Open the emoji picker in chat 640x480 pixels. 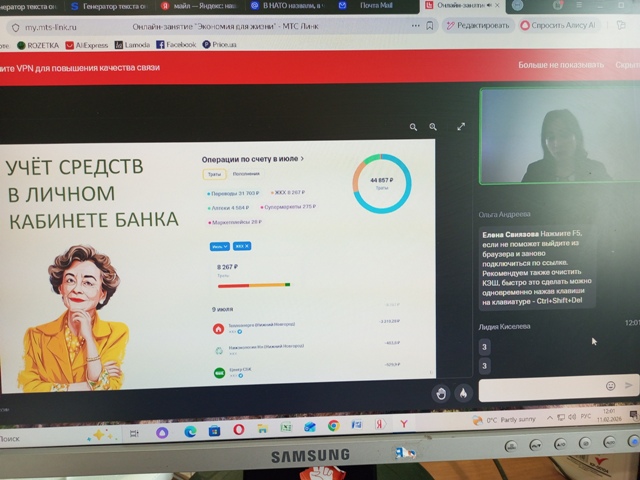(610, 385)
